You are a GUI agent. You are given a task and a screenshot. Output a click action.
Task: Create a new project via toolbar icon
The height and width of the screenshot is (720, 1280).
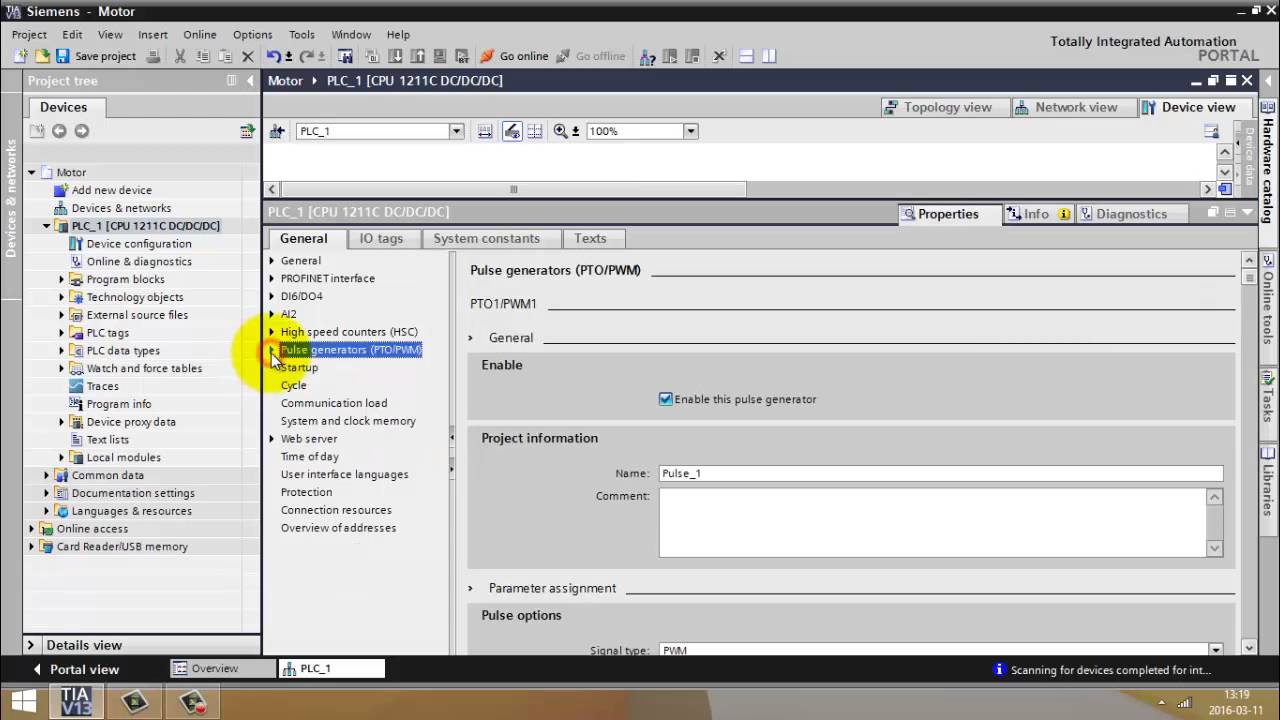tap(21, 56)
